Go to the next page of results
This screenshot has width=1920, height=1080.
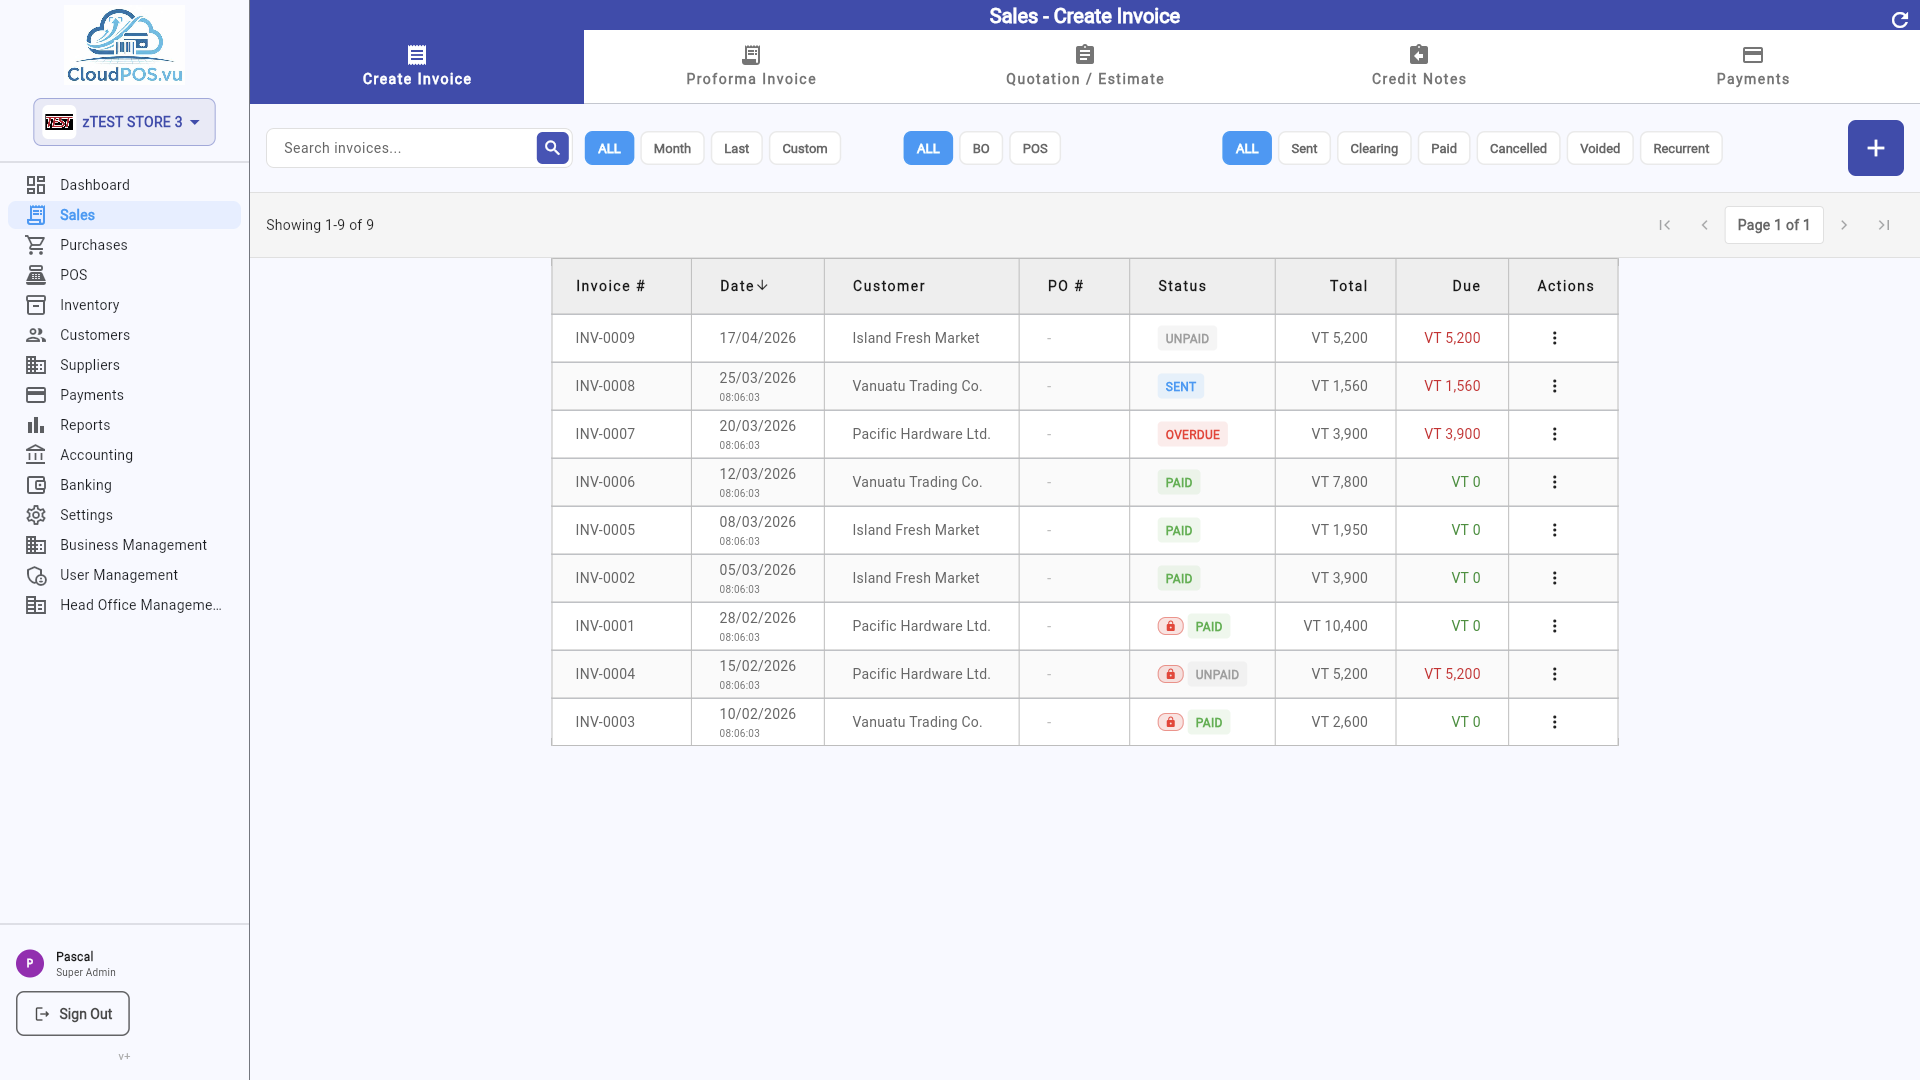1844,225
